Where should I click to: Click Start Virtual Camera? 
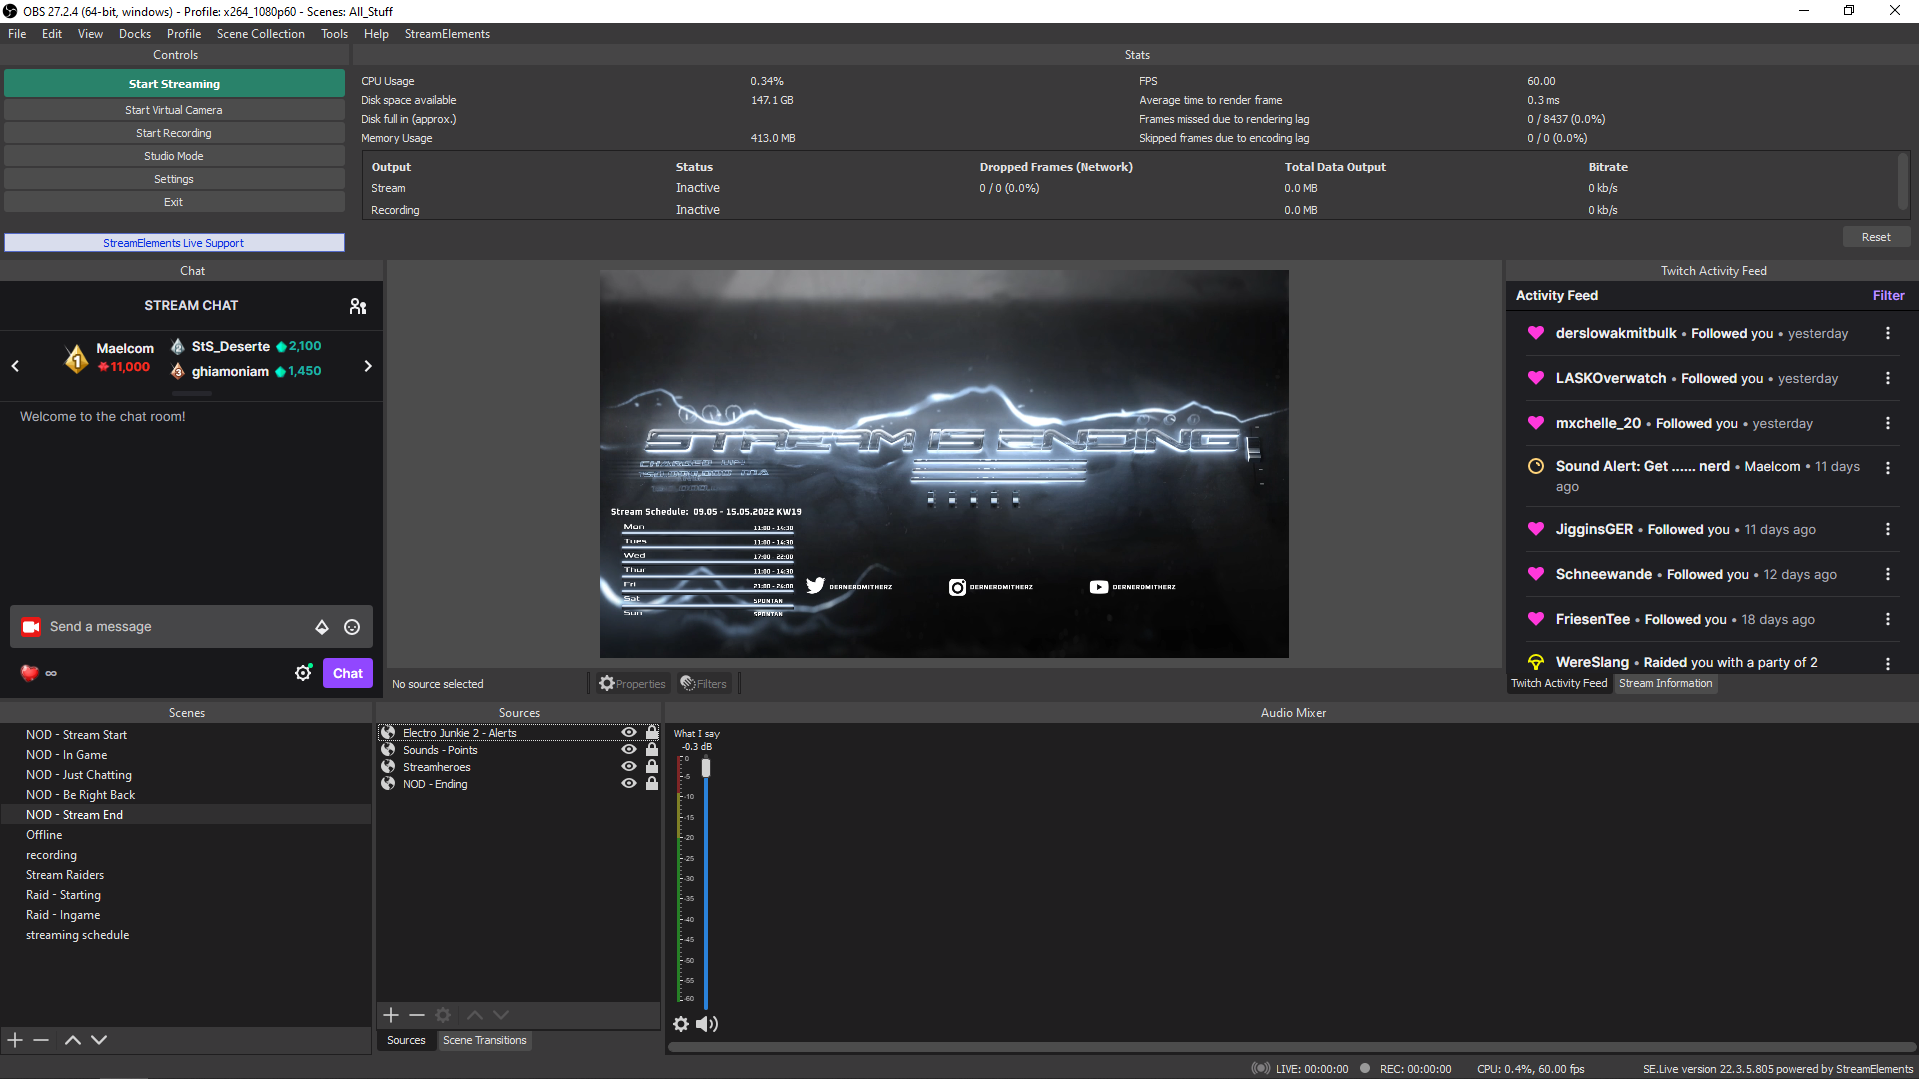tap(174, 110)
